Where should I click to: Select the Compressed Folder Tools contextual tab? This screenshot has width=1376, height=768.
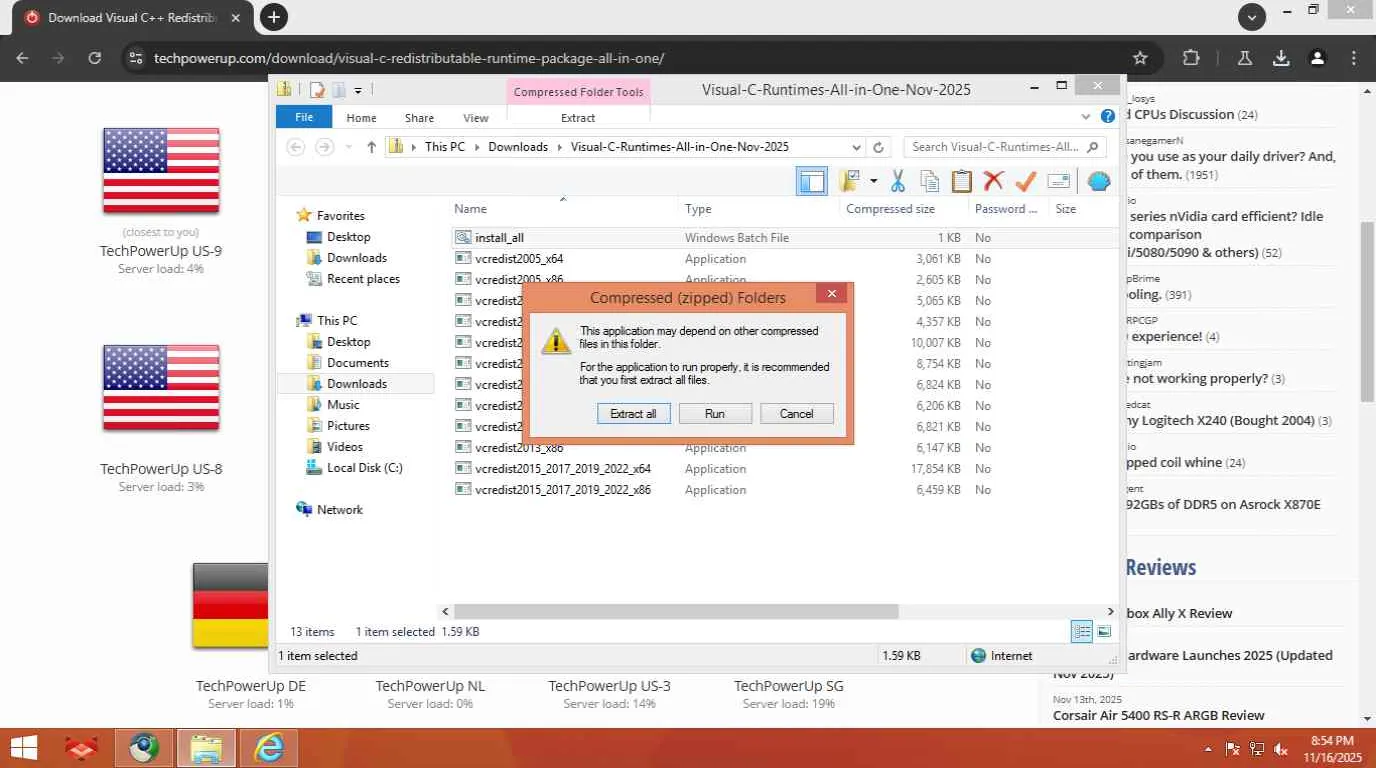click(578, 92)
